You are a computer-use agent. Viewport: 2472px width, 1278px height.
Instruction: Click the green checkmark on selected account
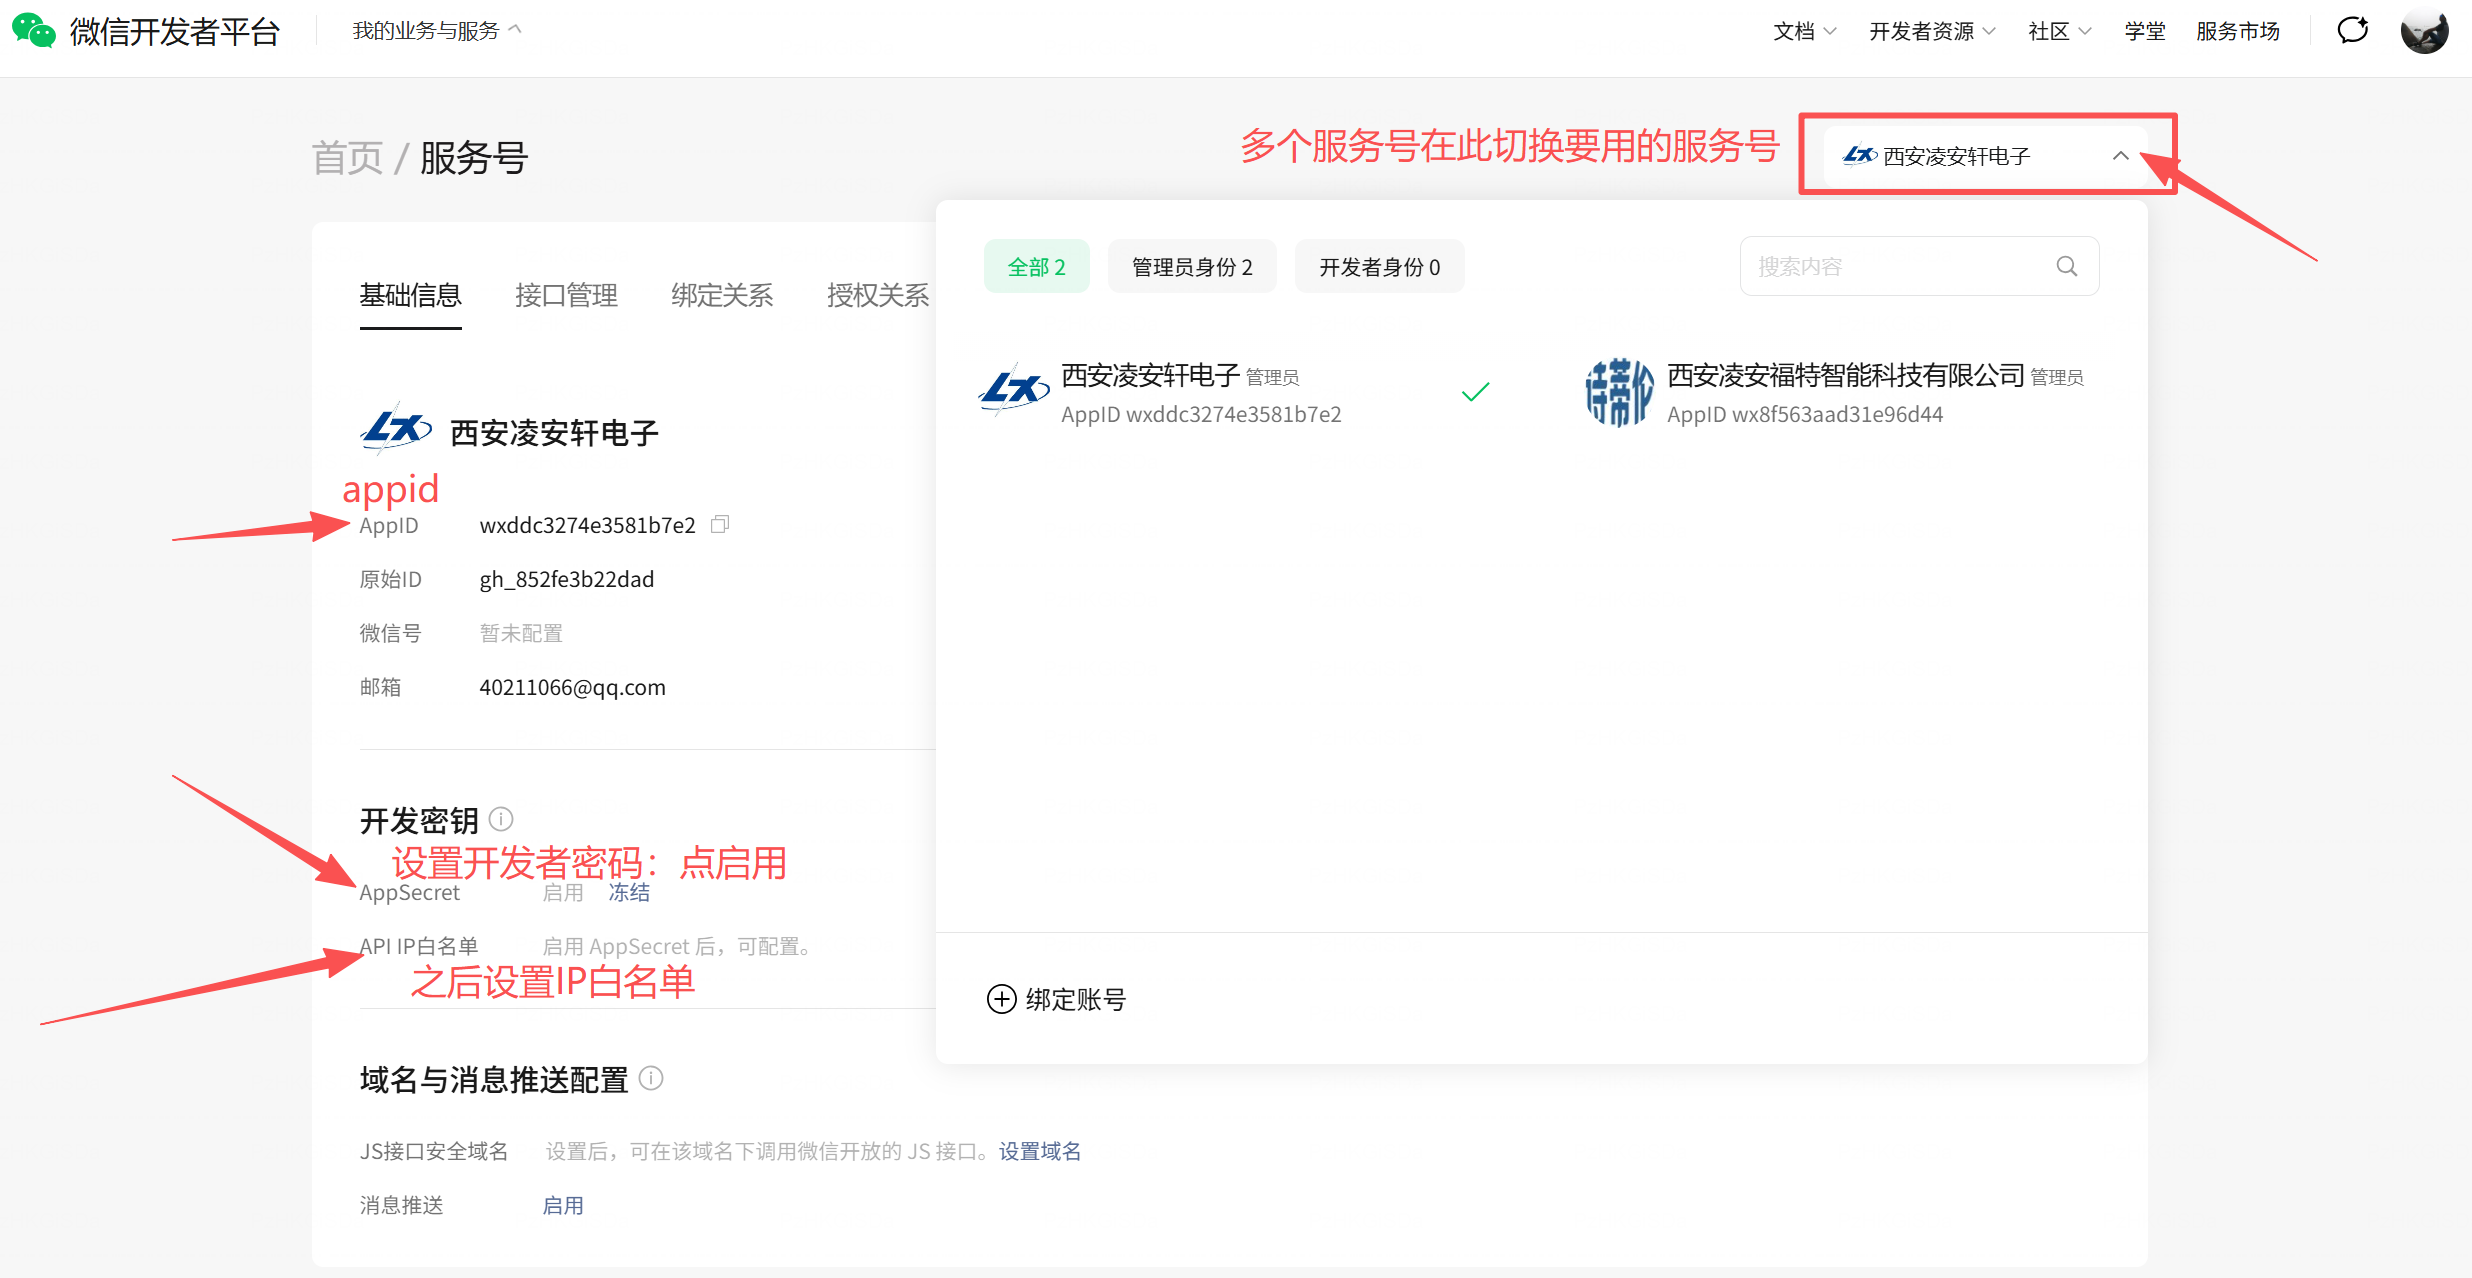pyautogui.click(x=1475, y=392)
